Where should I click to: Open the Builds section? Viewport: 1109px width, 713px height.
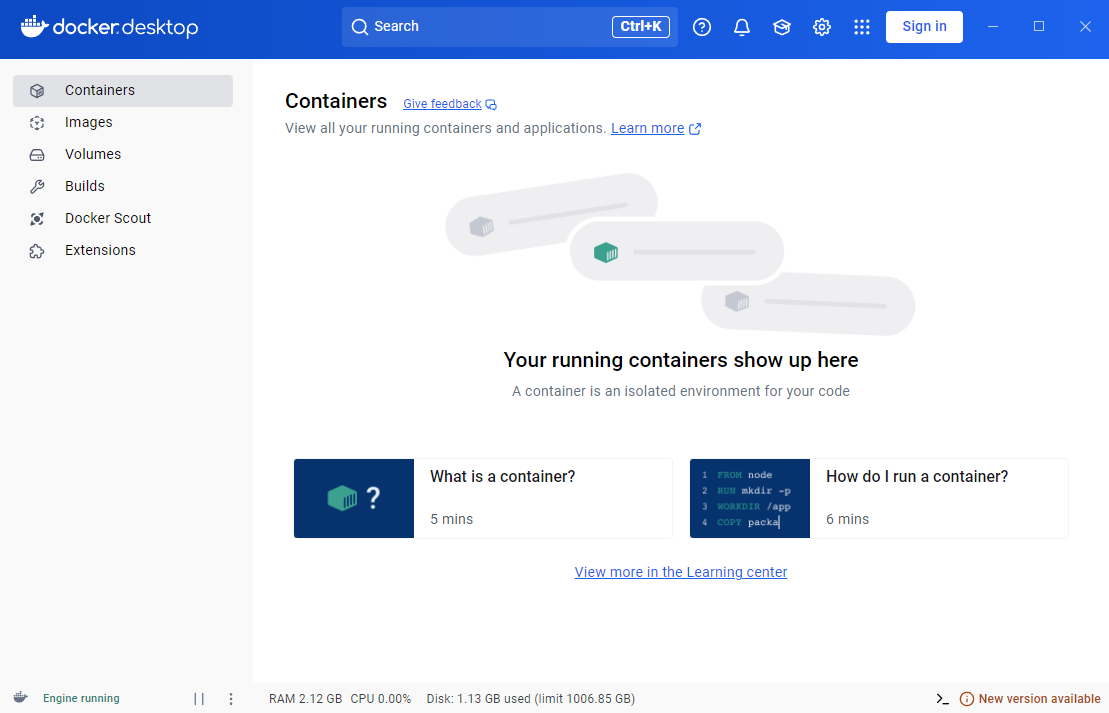pyautogui.click(x=123, y=187)
